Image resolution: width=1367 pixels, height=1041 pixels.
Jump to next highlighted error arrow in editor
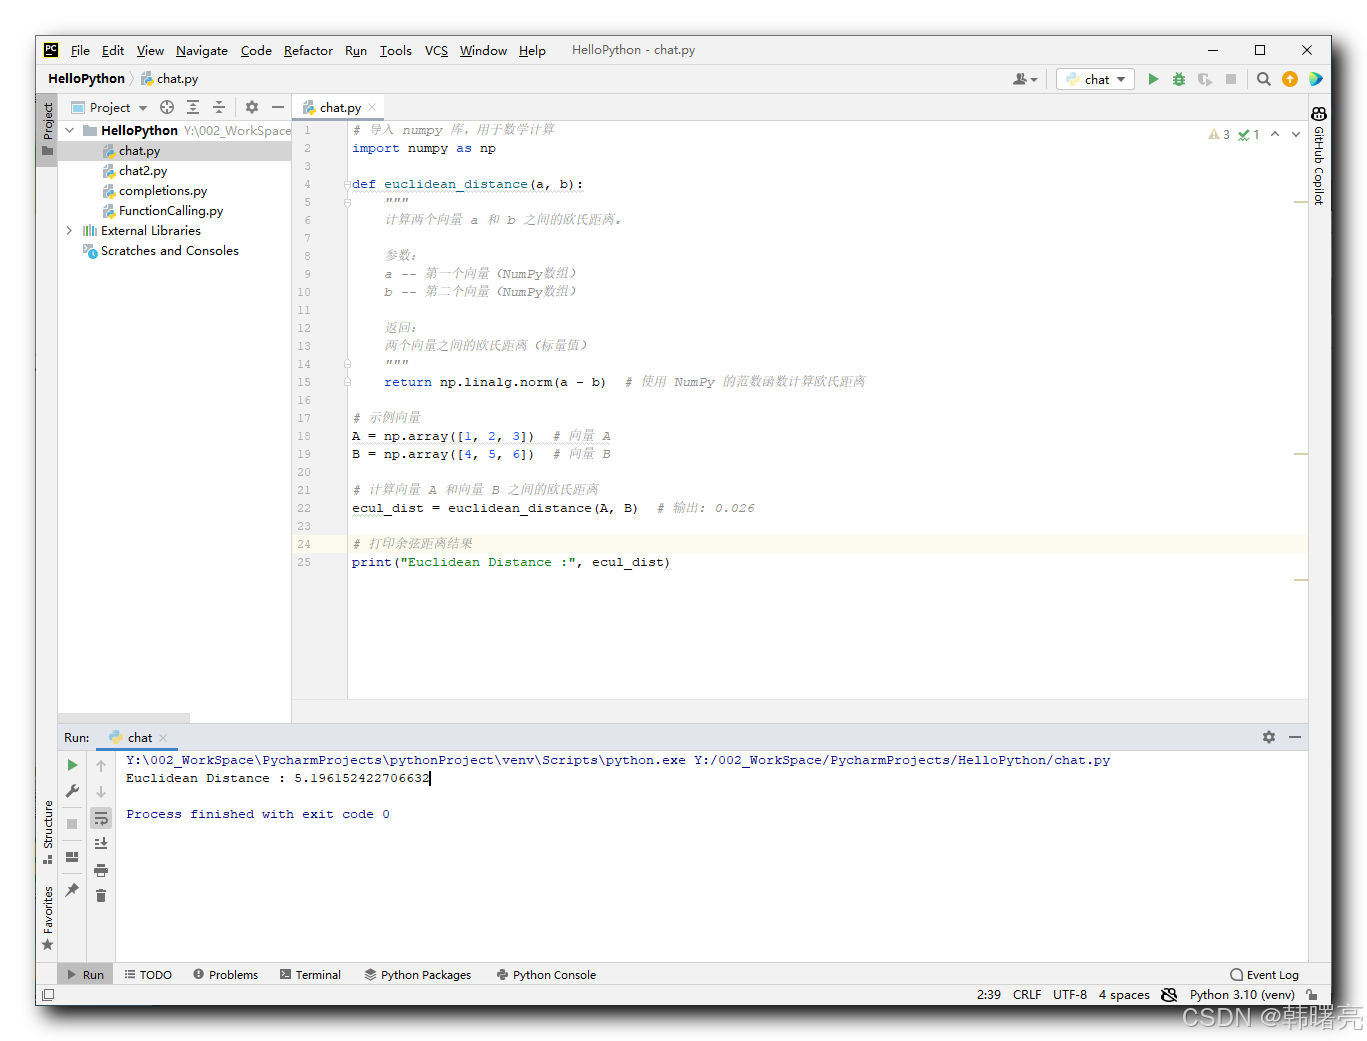(x=1296, y=134)
